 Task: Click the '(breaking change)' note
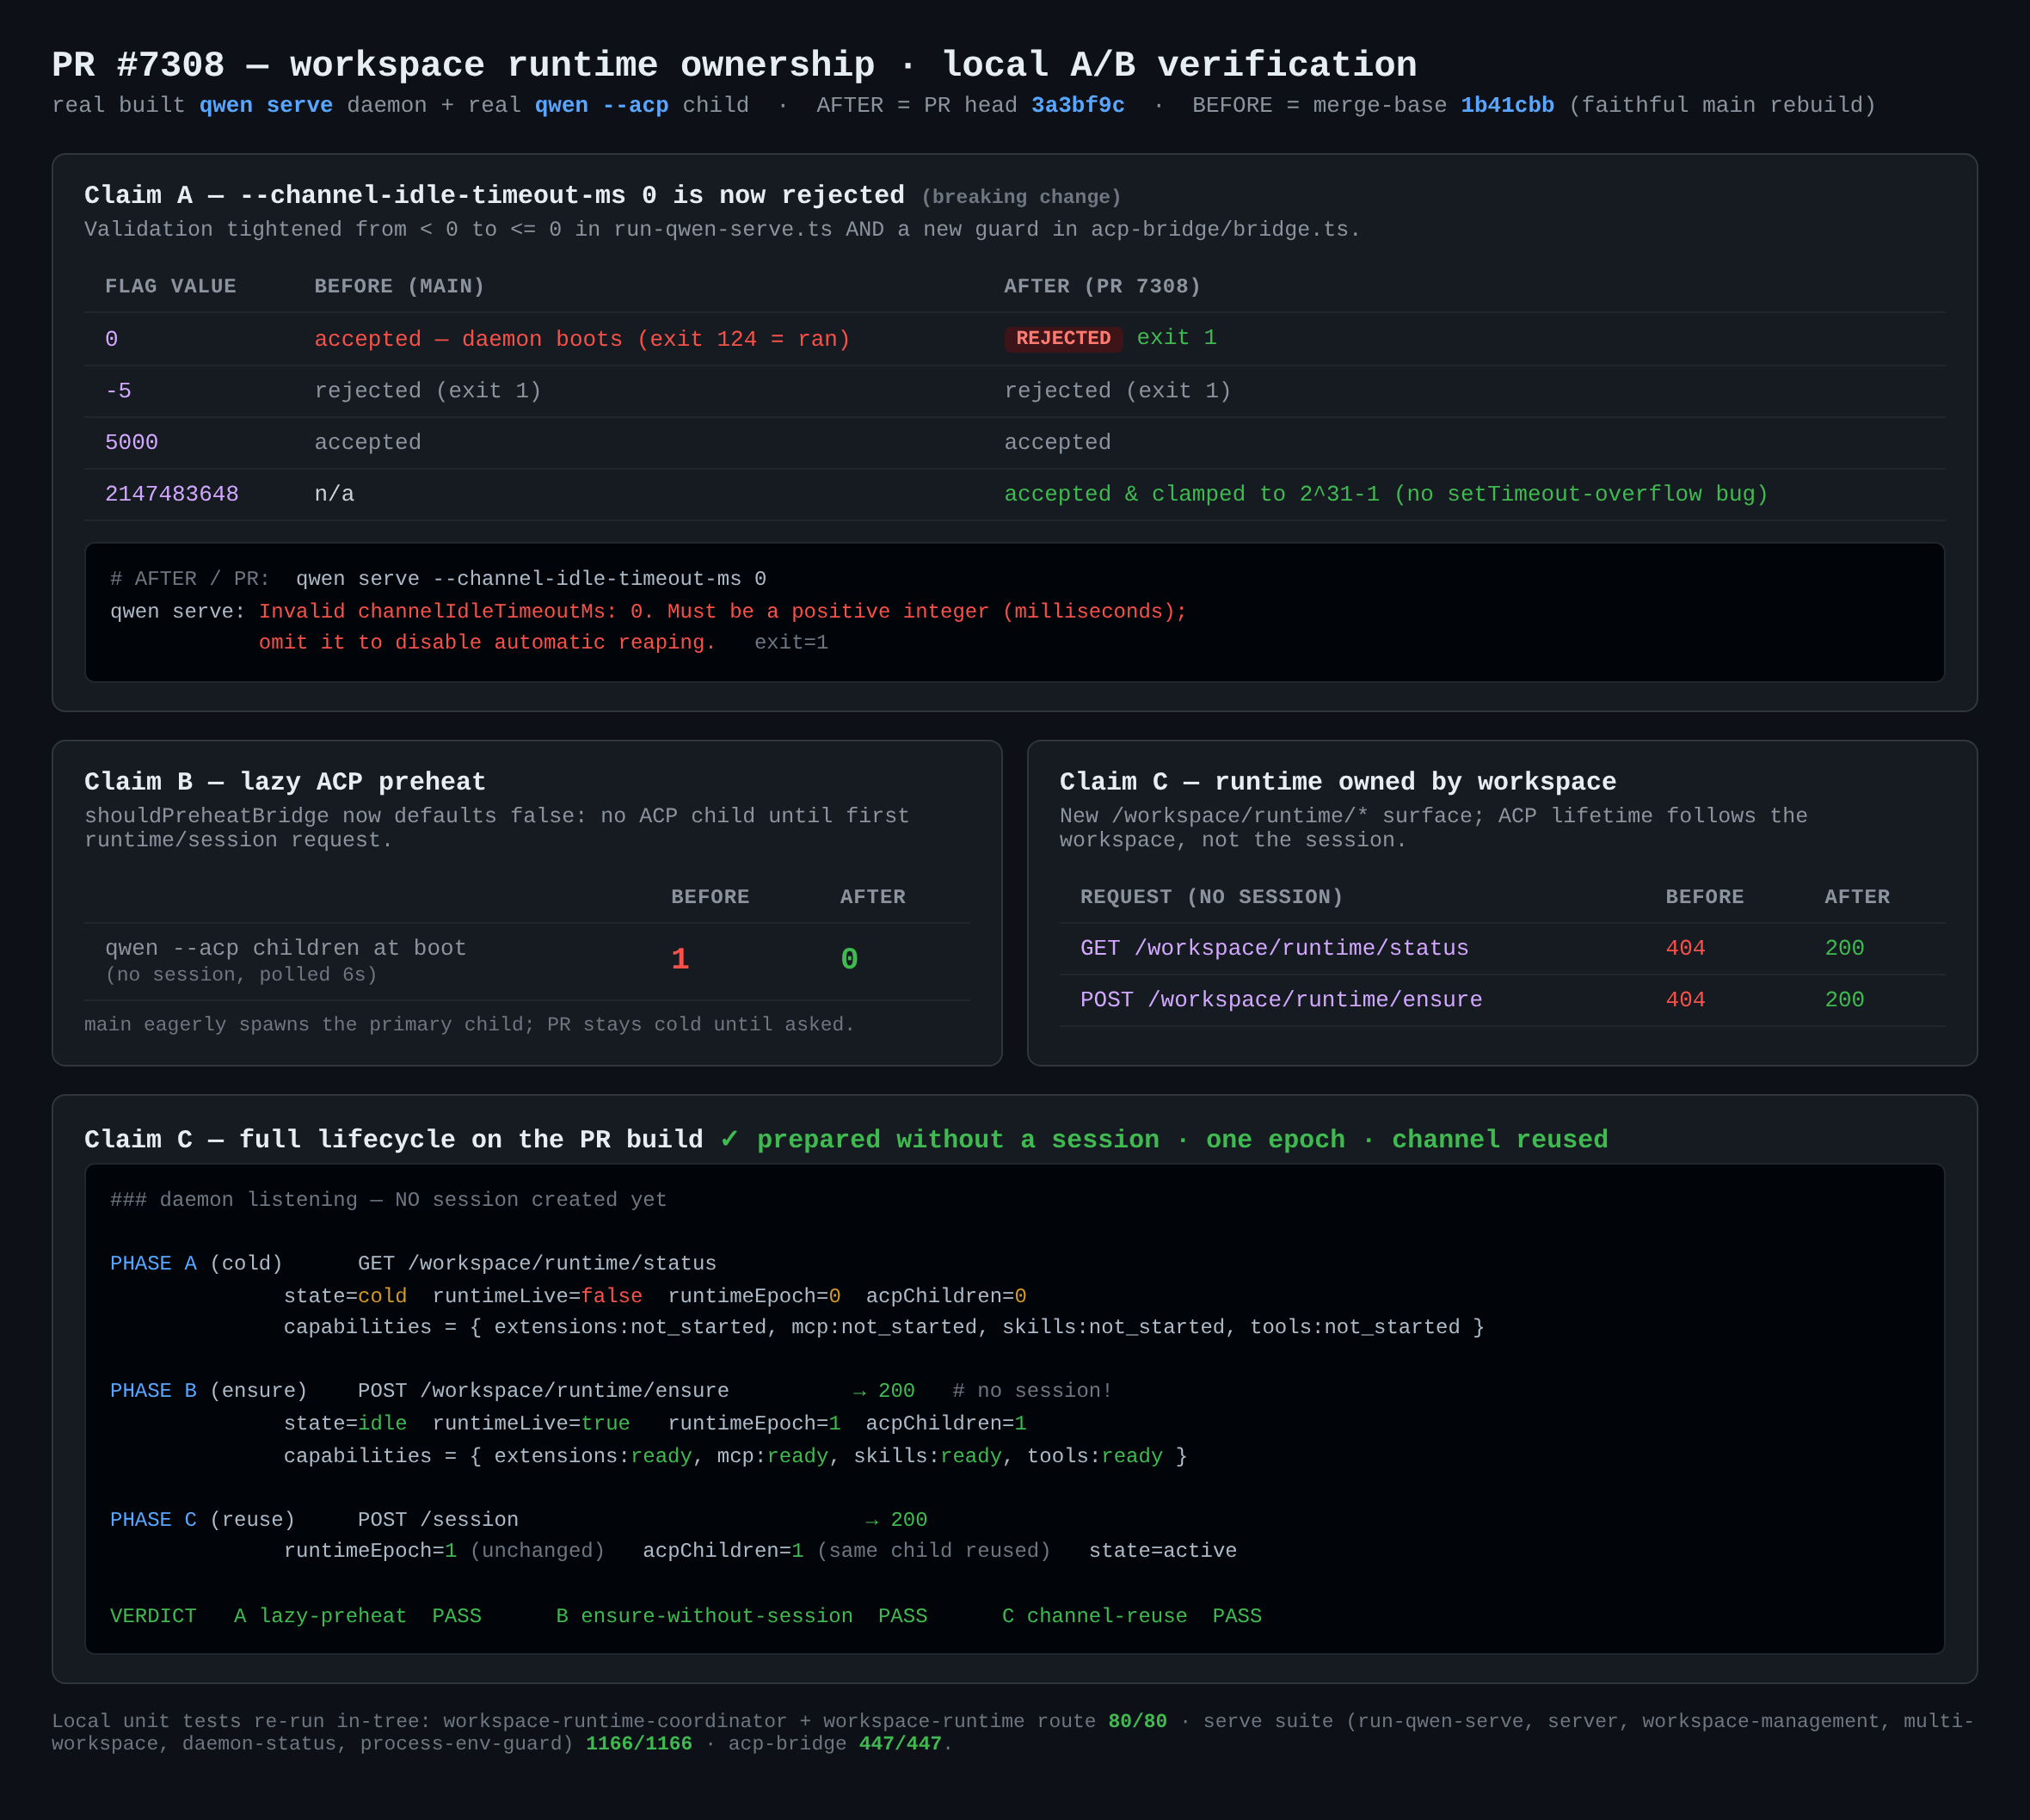tap(1021, 197)
